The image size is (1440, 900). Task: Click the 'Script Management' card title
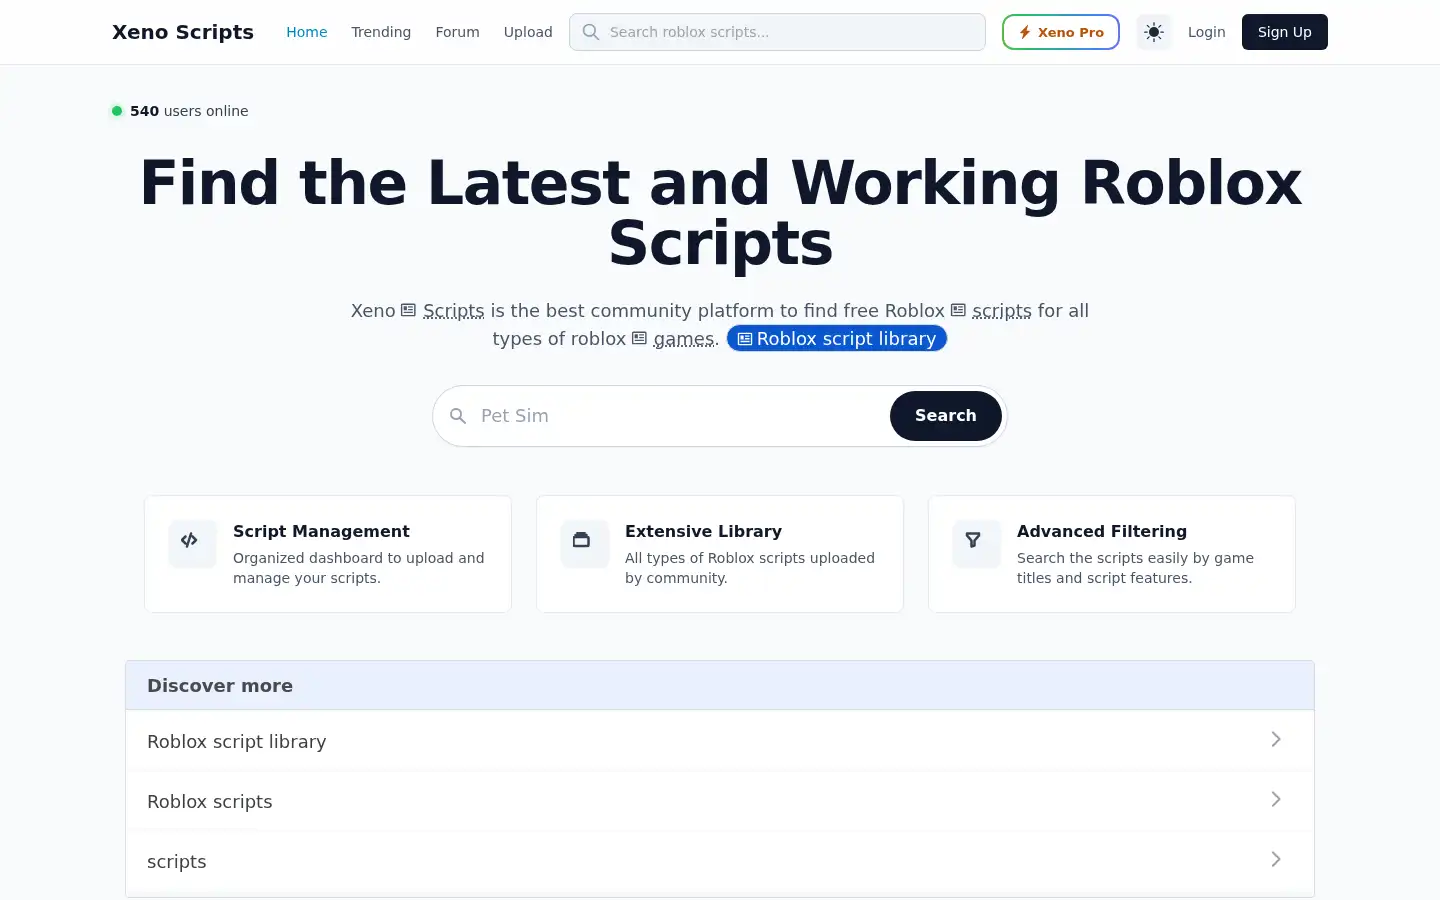pyautogui.click(x=321, y=531)
